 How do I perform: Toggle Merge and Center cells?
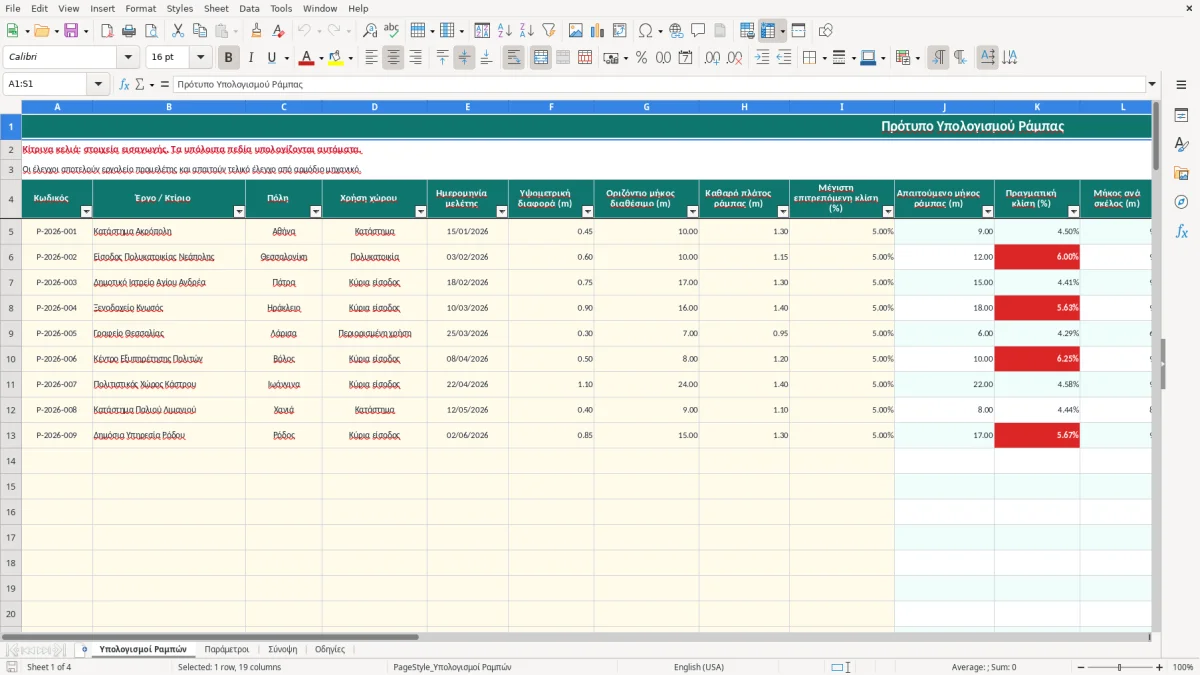tap(540, 58)
